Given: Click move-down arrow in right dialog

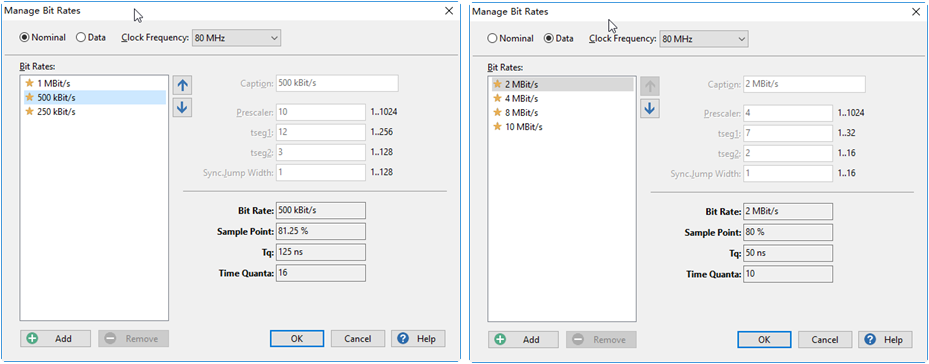Looking at the screenshot, I should coord(650,108).
